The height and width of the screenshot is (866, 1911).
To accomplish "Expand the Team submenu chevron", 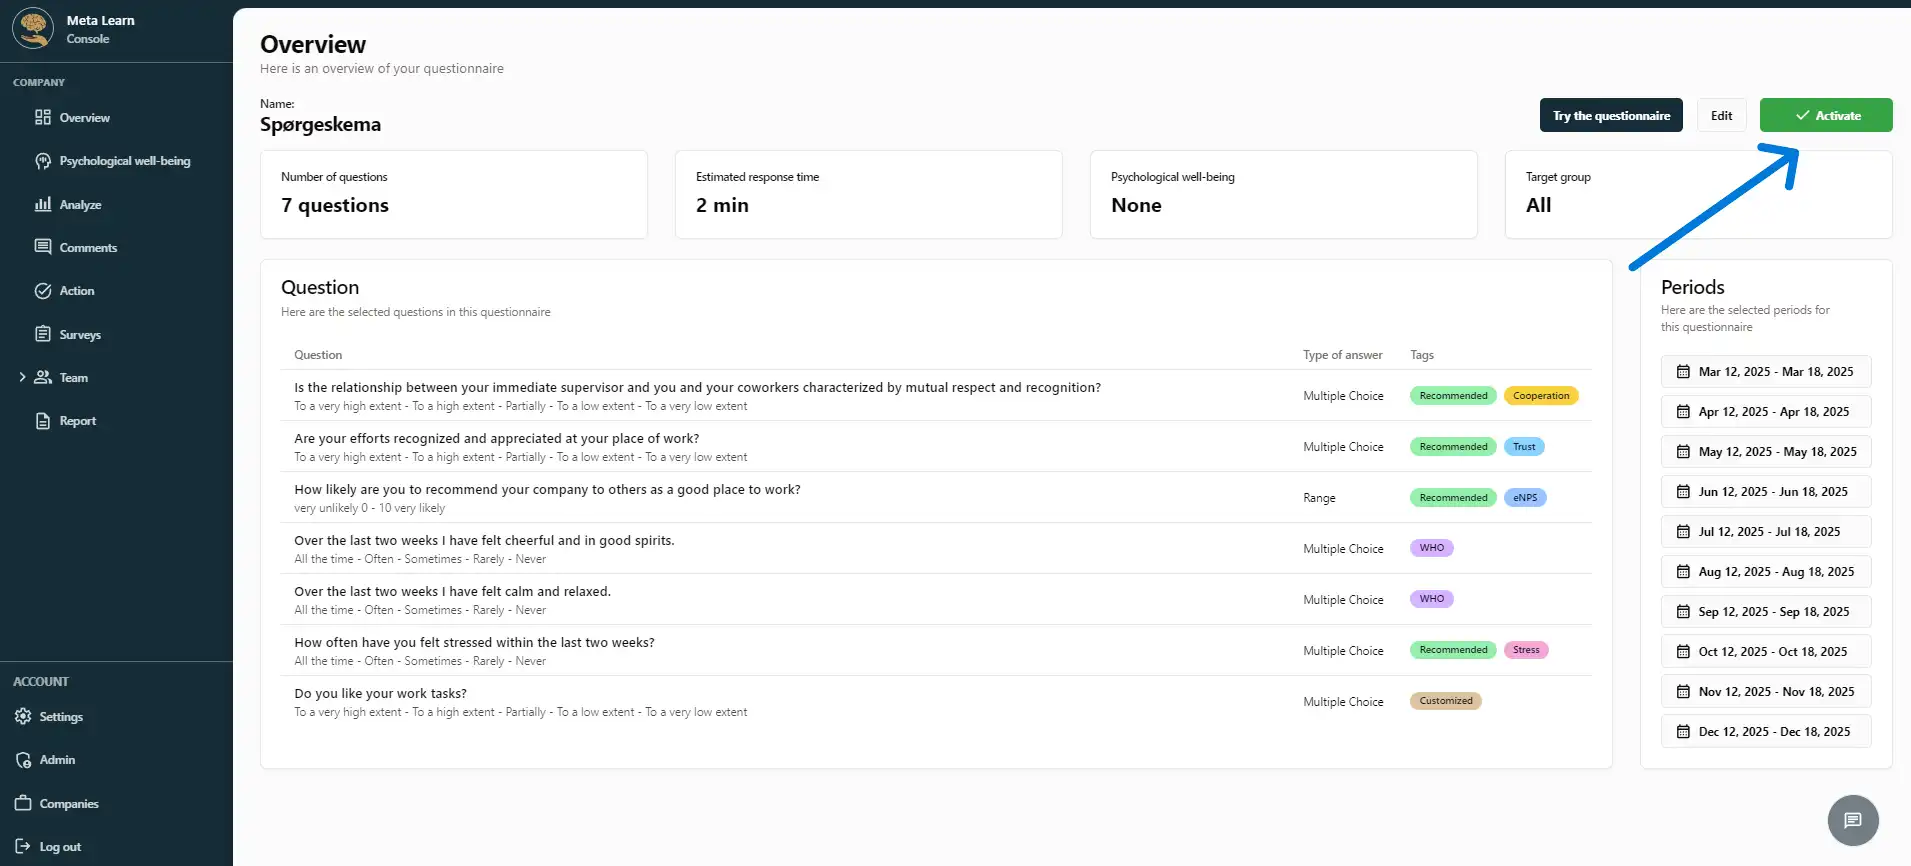I will click(x=22, y=378).
